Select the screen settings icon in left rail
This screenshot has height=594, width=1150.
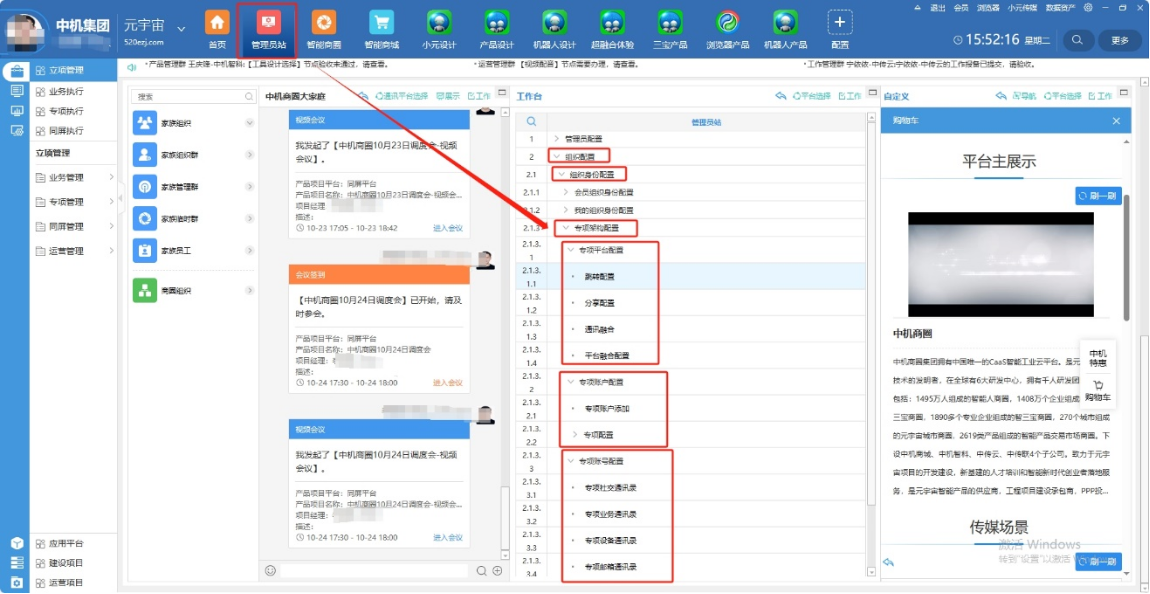coord(17,131)
